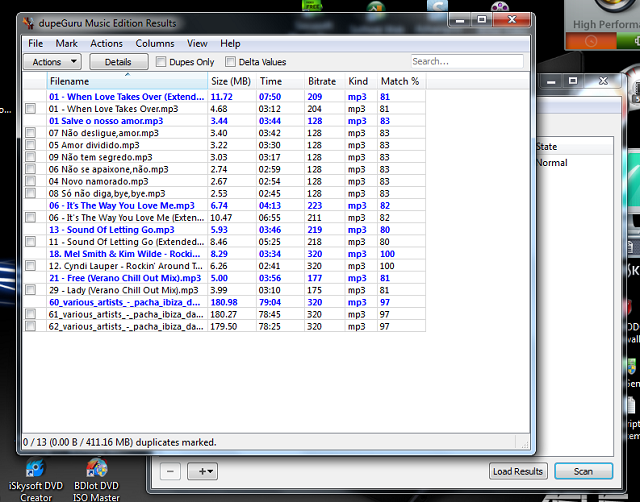This screenshot has width=640, height=502.
Task: Select the row 13 - Sound Of Letting Go.mp3
Action: click(x=224, y=229)
